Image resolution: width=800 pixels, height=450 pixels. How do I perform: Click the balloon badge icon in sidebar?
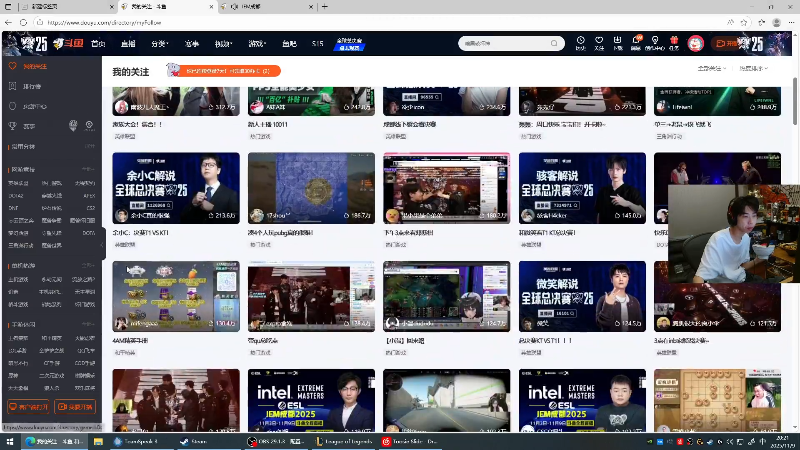point(73,126)
